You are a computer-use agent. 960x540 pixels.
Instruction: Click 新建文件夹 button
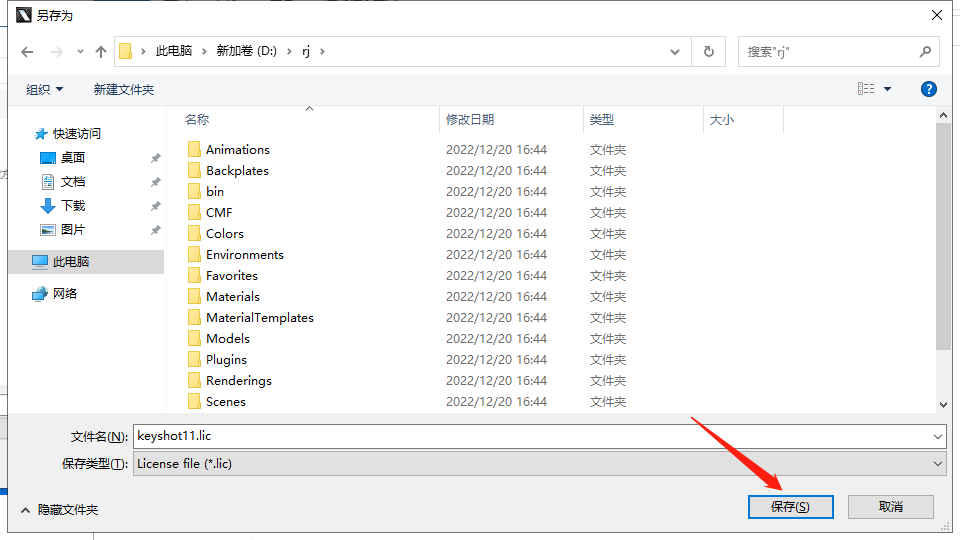[x=124, y=89]
